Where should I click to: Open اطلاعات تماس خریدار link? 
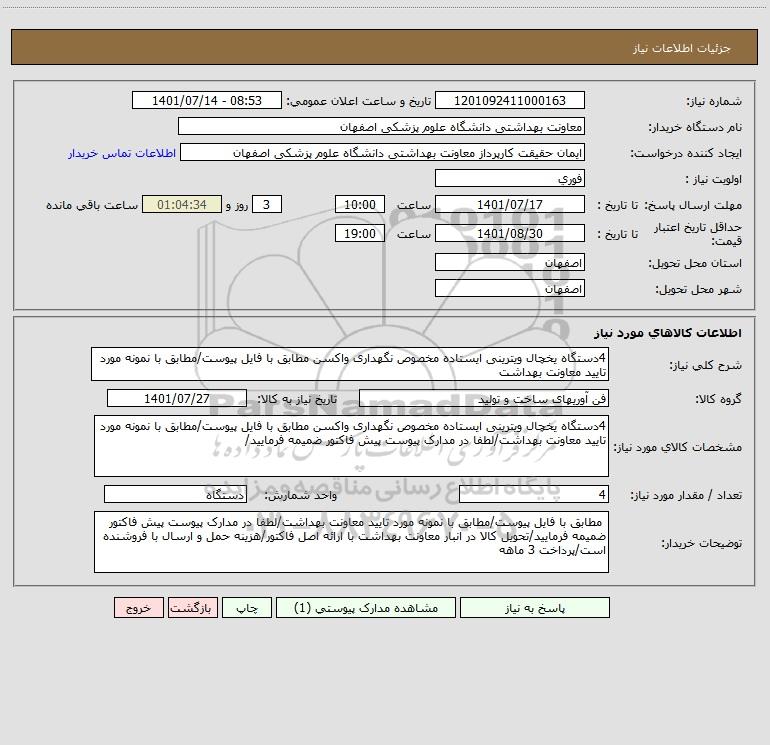[122, 153]
